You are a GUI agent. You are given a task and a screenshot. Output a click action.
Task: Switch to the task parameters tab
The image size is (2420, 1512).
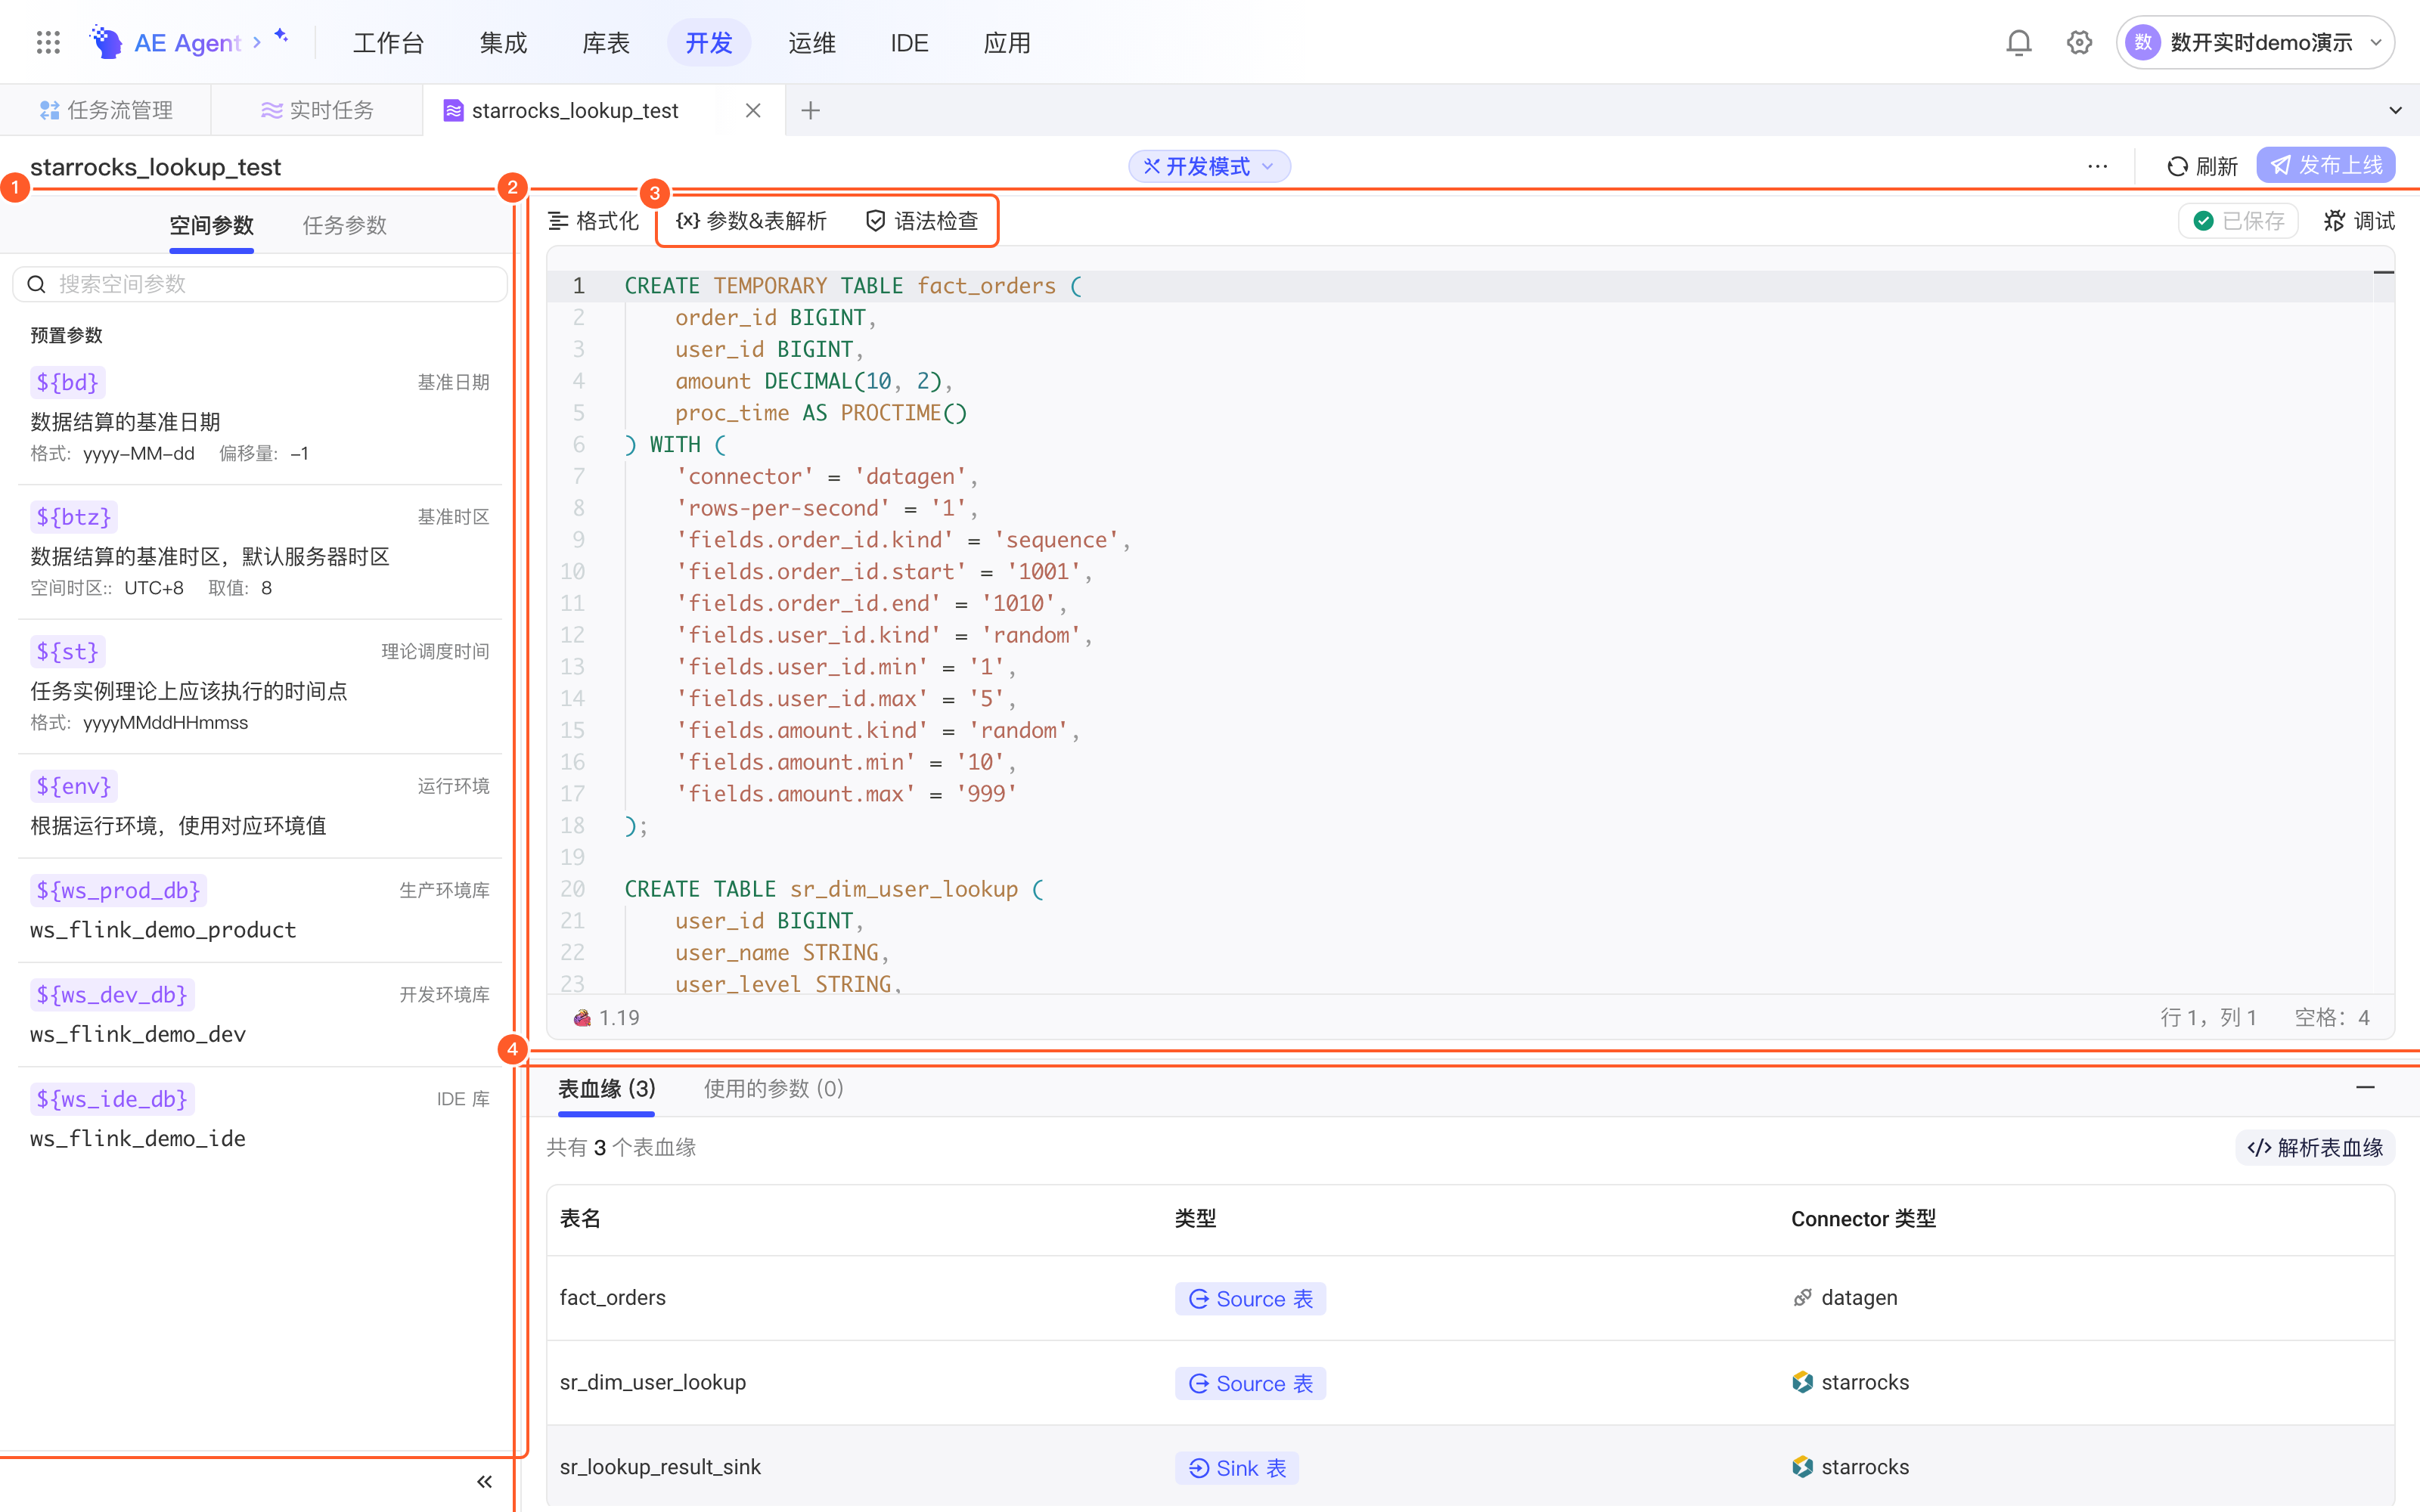pyautogui.click(x=345, y=225)
